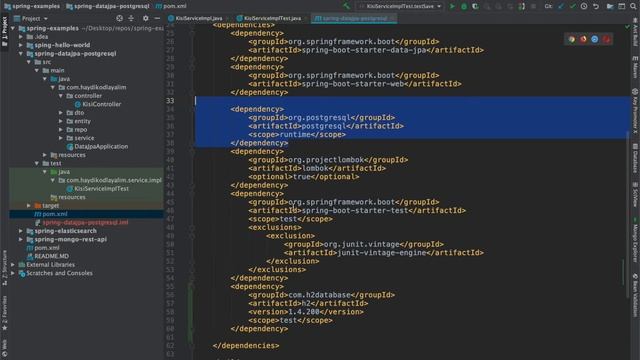The width and height of the screenshot is (640, 360).
Task: Open the run configuration dropdown KisiServiceImplTest.testSave
Action: tap(401, 6)
